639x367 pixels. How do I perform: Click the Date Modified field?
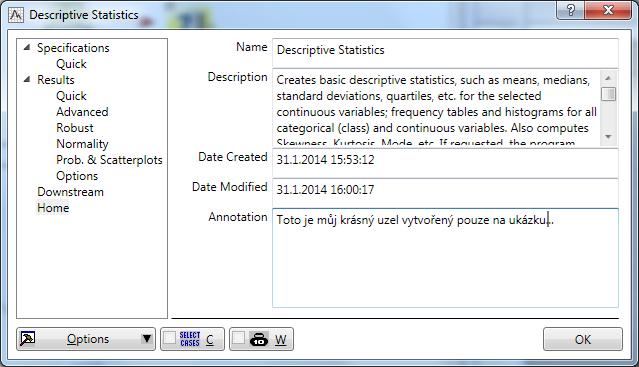(445, 193)
